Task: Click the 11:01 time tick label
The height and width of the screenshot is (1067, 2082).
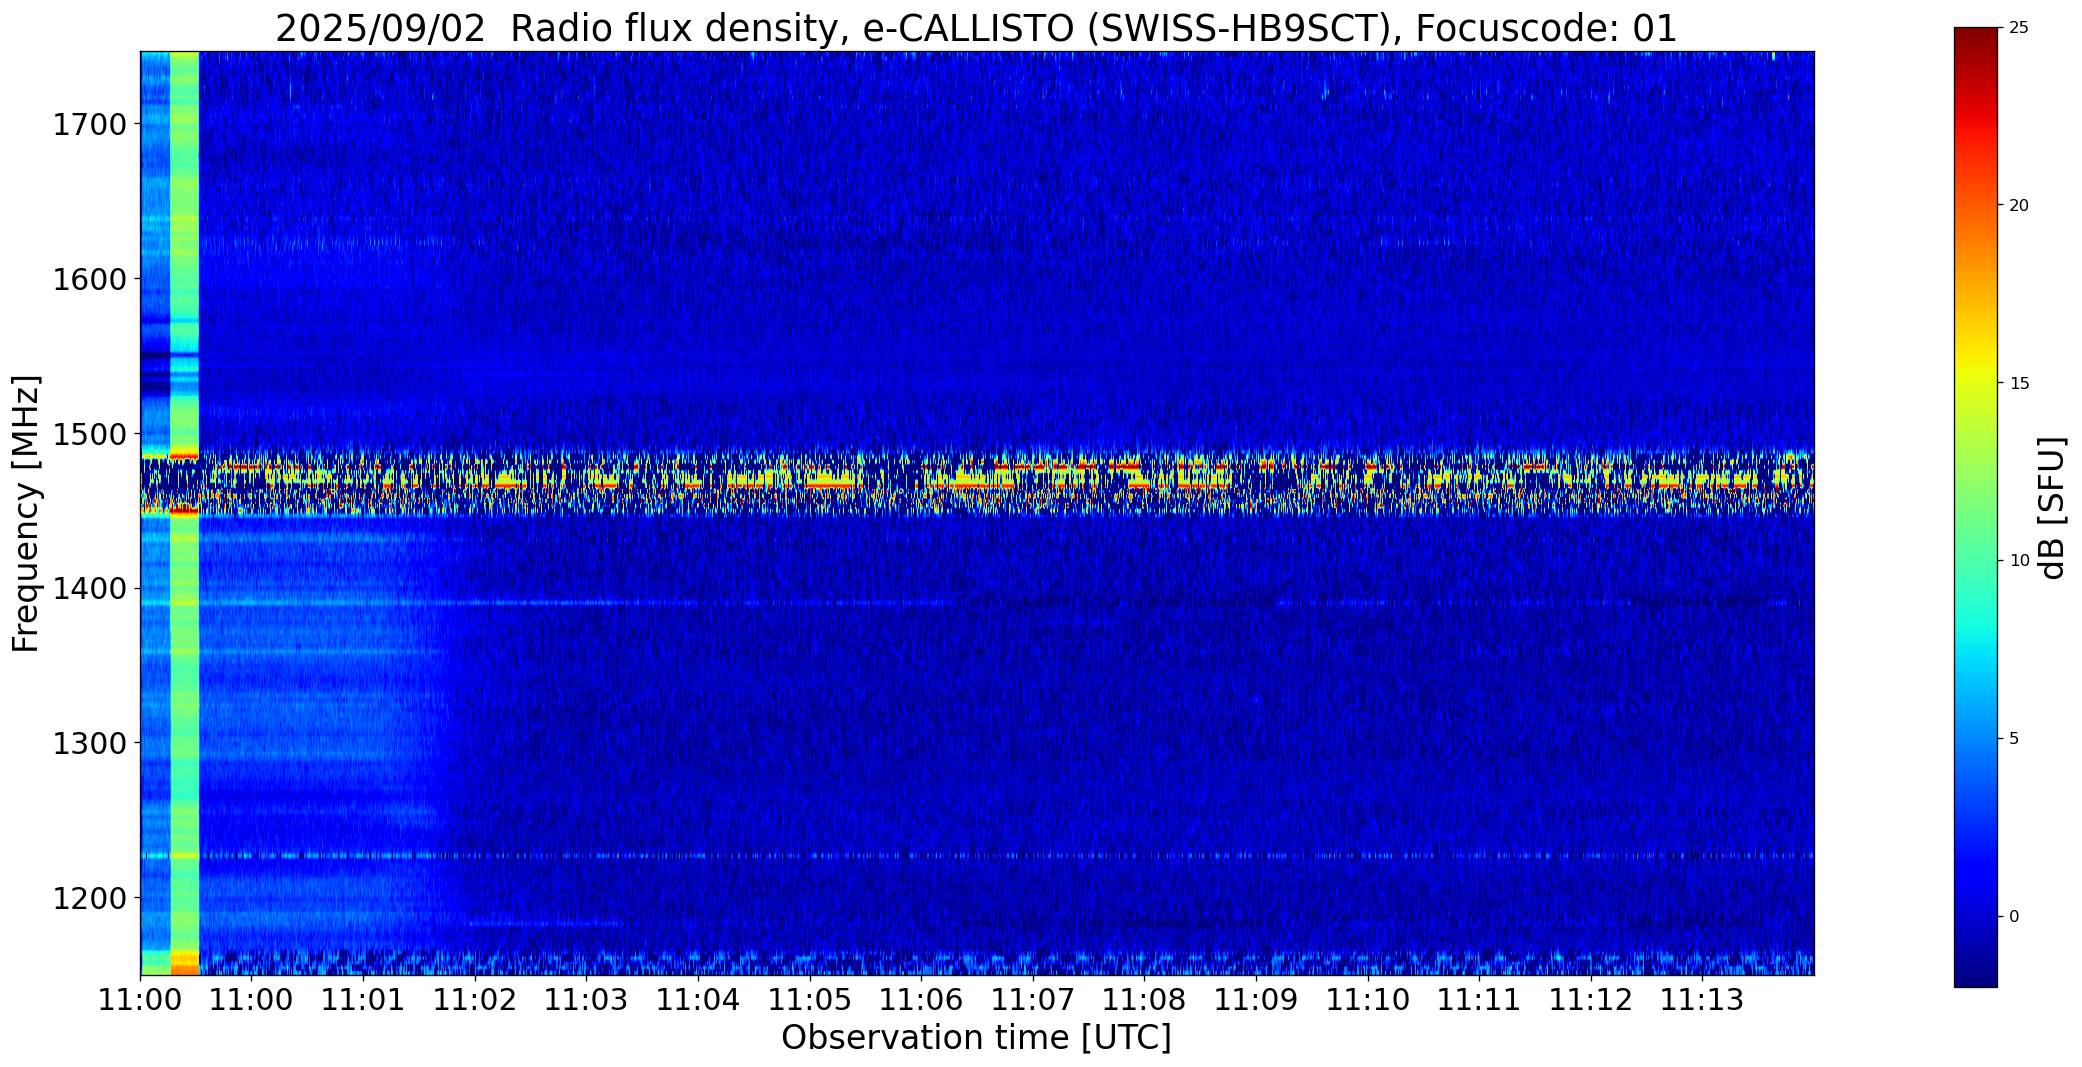Action: click(x=364, y=1000)
